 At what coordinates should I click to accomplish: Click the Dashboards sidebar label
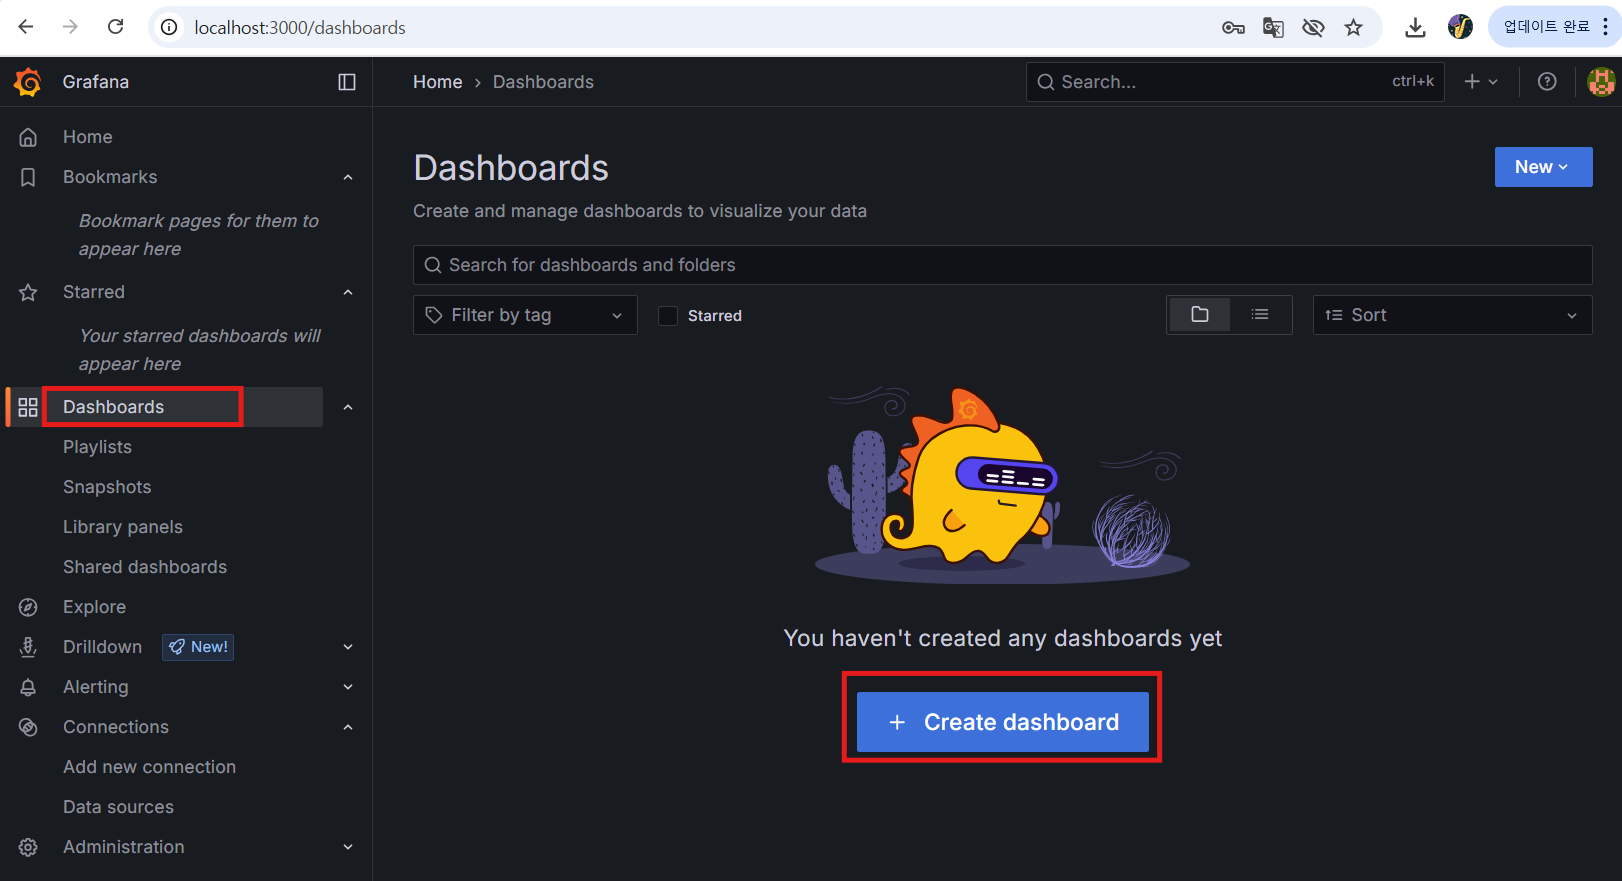(113, 407)
